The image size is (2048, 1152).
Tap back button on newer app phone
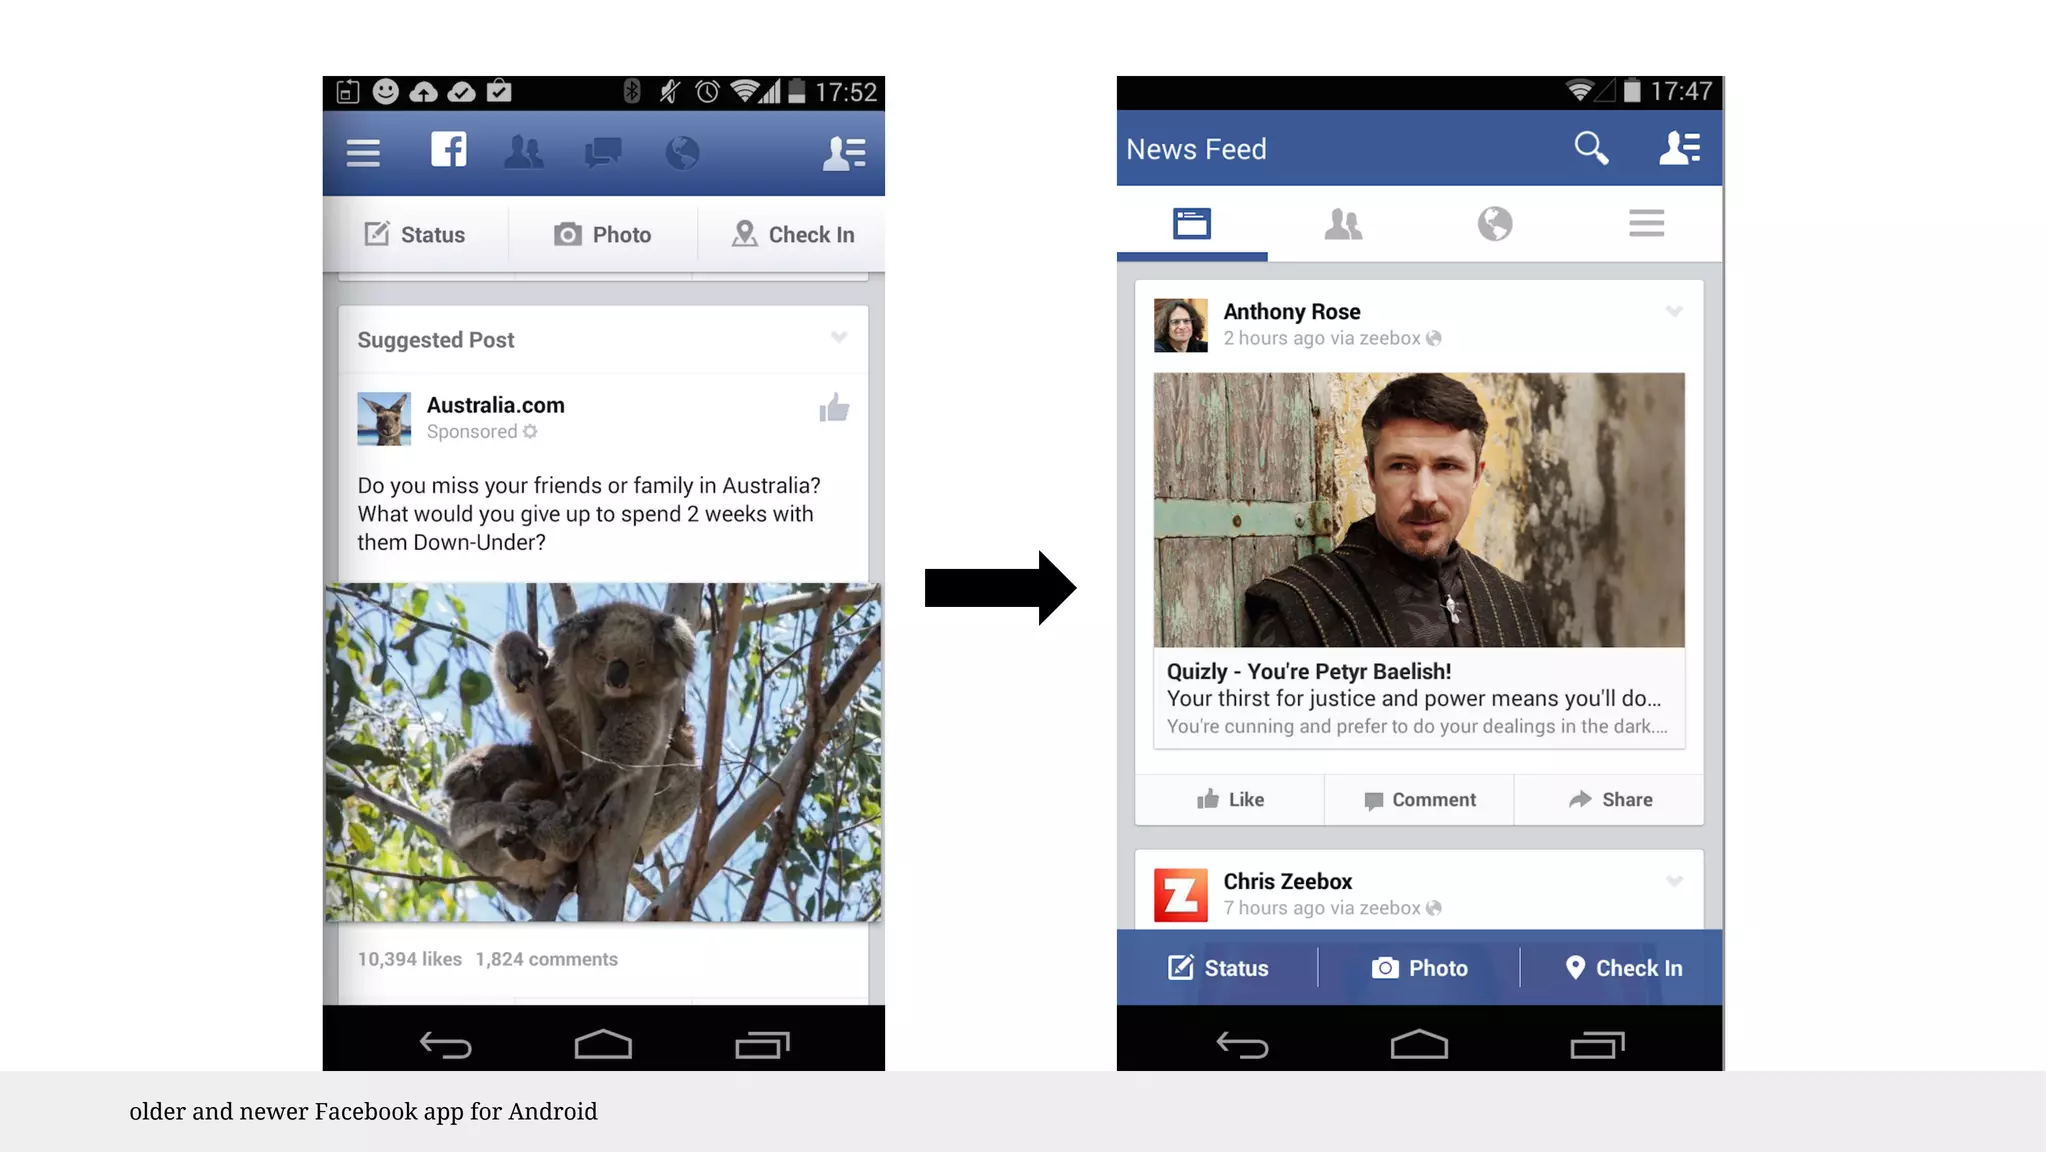pyautogui.click(x=1242, y=1045)
